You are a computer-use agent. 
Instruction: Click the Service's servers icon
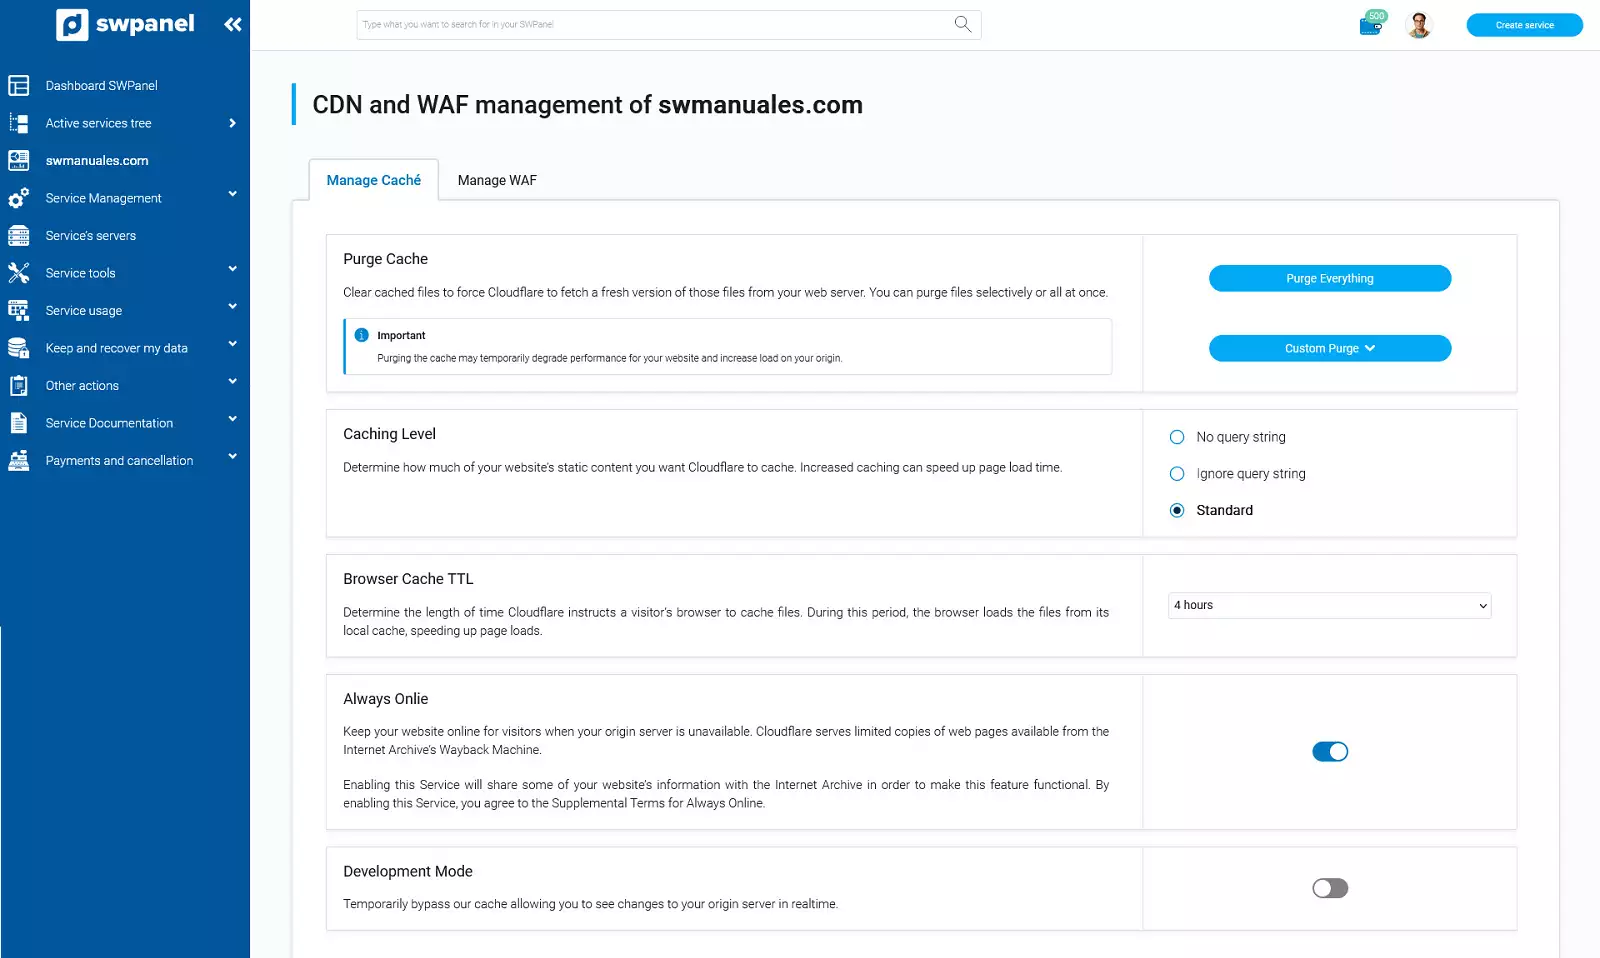coord(19,236)
